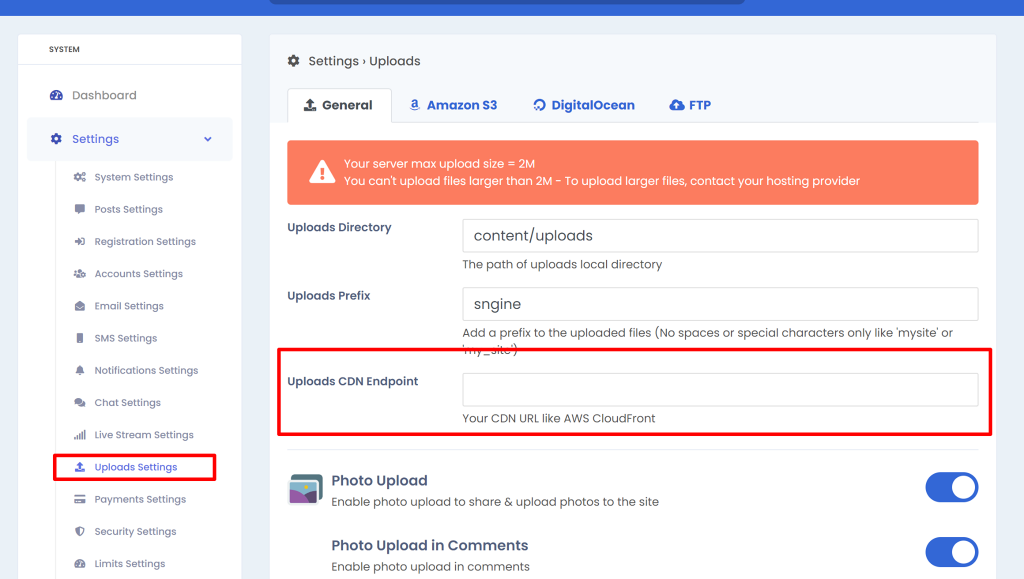The width and height of the screenshot is (1024, 579).
Task: Open the DigitalOcean tab
Action: tap(584, 105)
